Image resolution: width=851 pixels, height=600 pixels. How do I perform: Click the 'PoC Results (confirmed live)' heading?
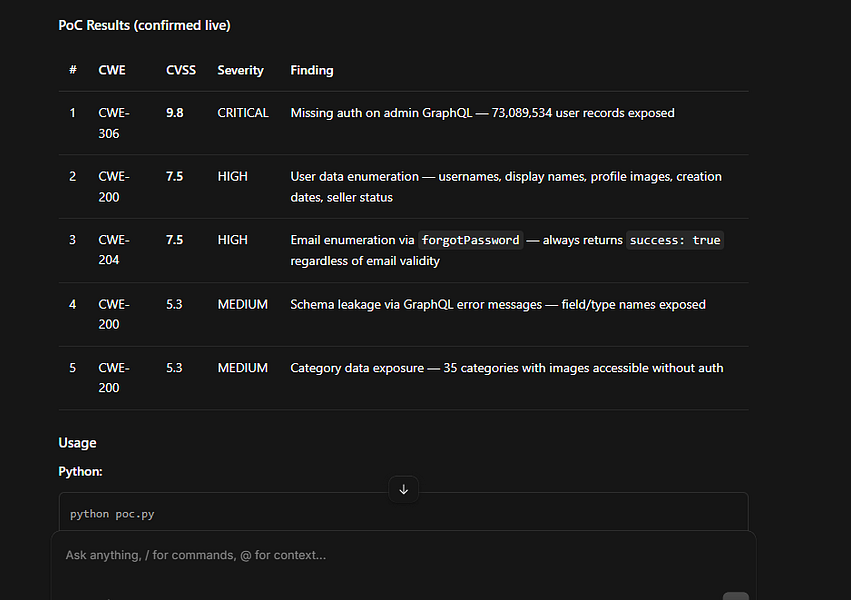coord(144,25)
